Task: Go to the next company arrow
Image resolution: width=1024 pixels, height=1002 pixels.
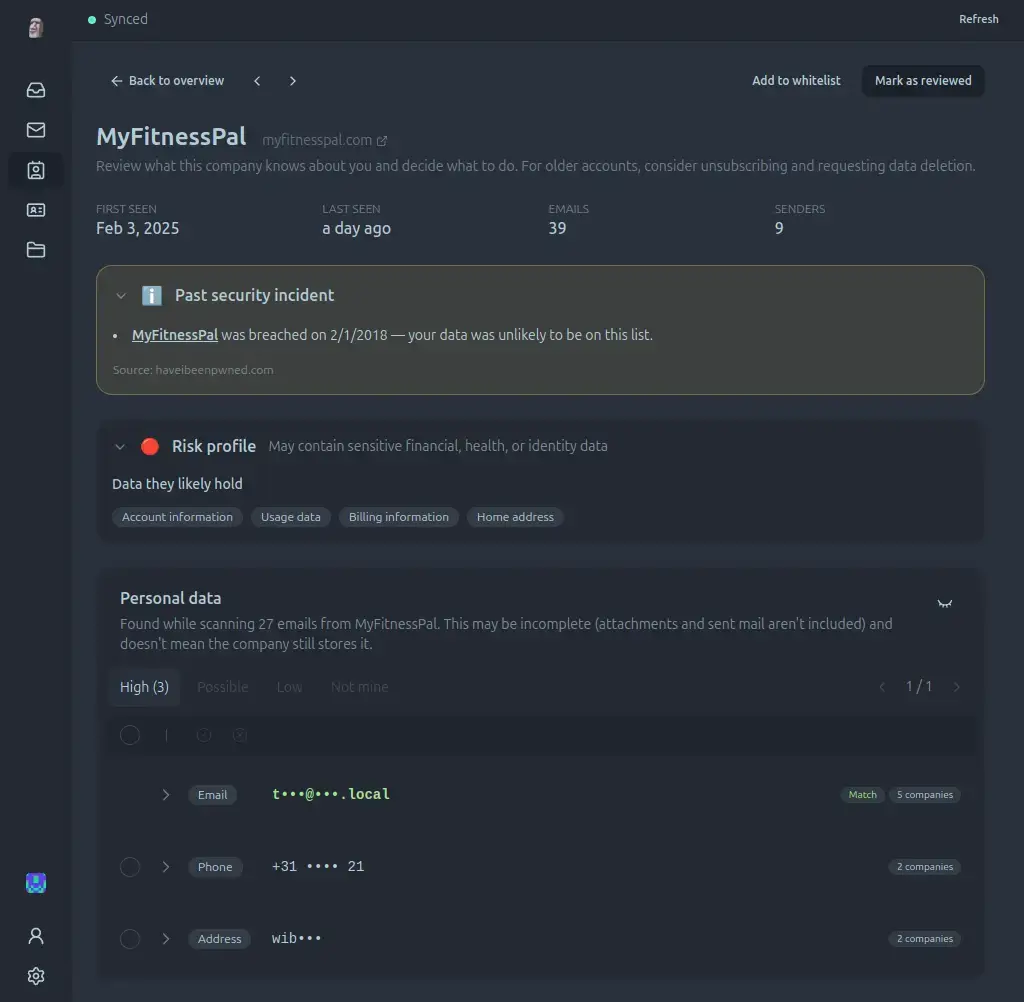Action: 293,81
